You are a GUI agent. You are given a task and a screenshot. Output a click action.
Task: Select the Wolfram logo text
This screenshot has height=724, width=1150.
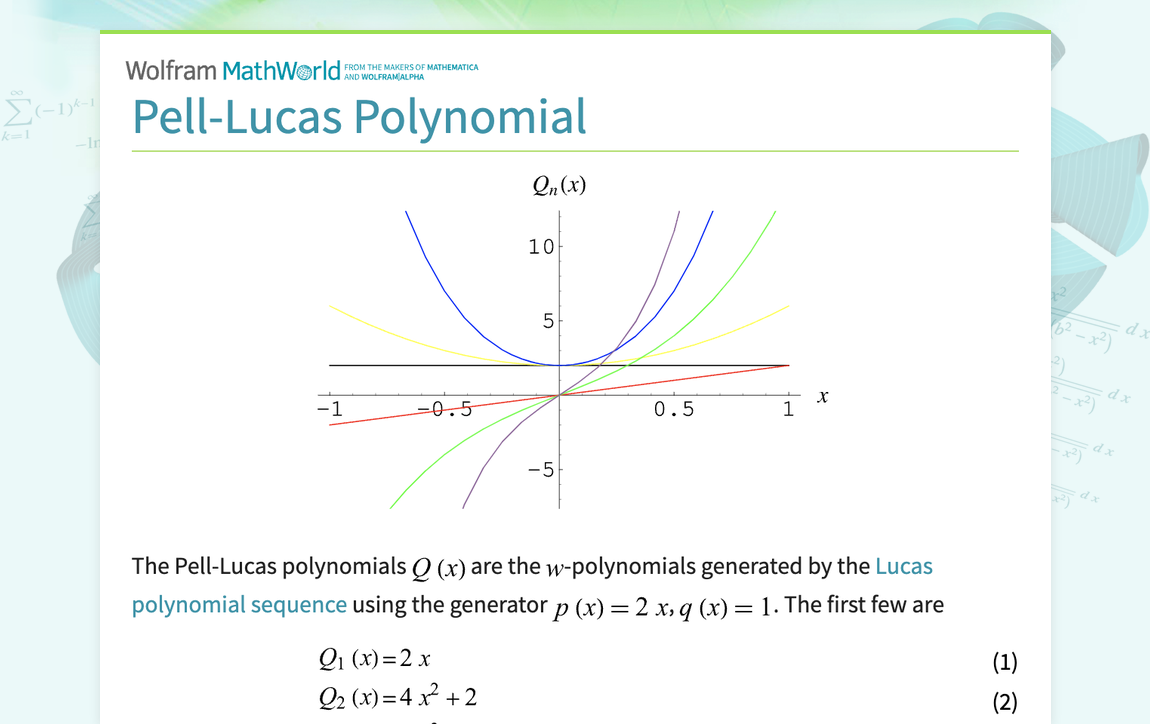pyautogui.click(x=170, y=70)
